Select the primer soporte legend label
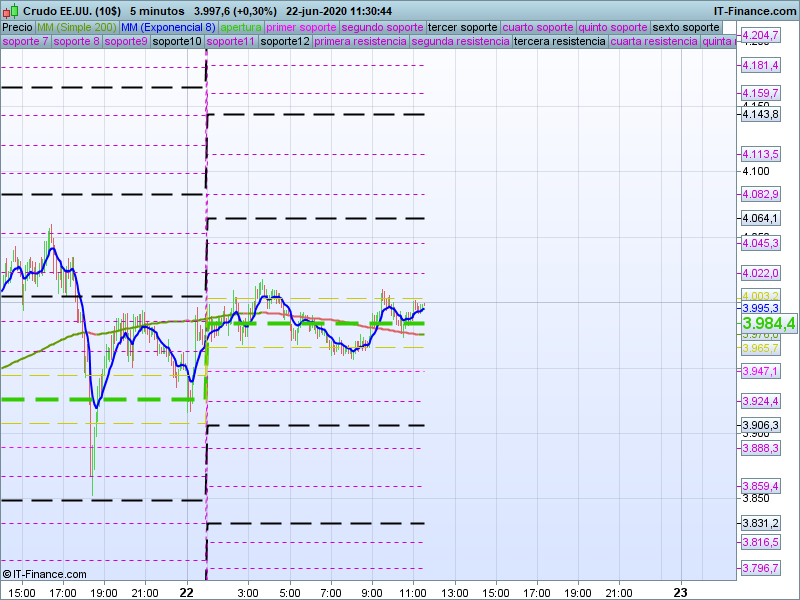Image resolution: width=800 pixels, height=600 pixels. [x=302, y=27]
